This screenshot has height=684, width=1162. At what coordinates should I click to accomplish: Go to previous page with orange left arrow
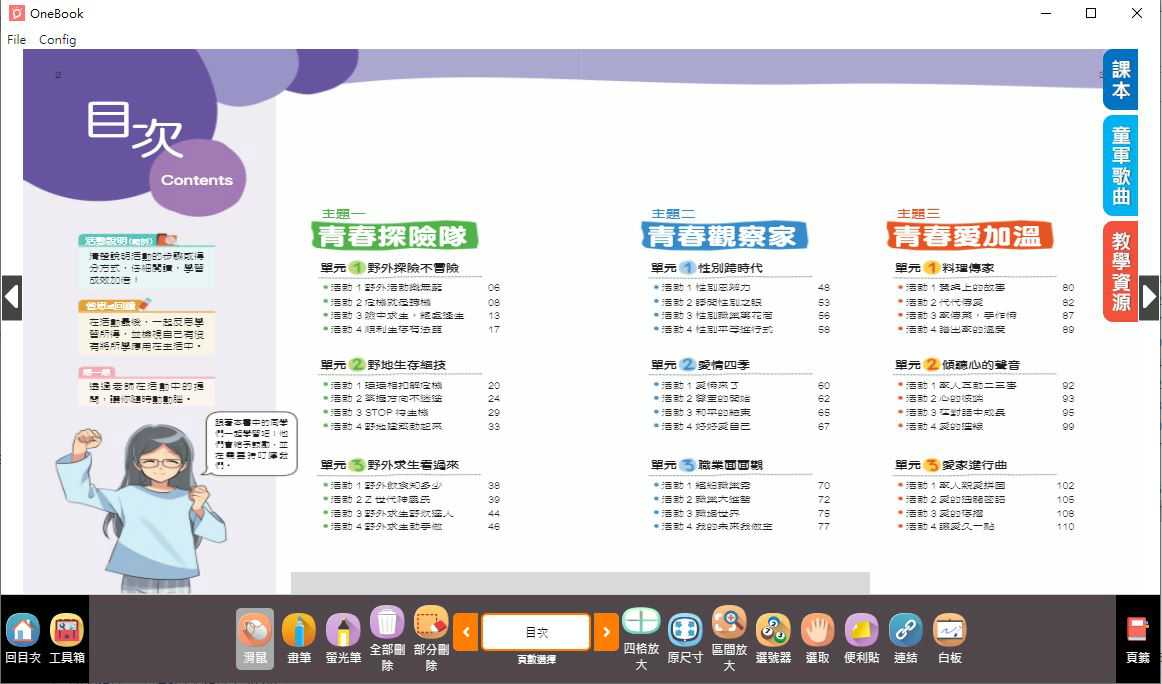(x=465, y=632)
